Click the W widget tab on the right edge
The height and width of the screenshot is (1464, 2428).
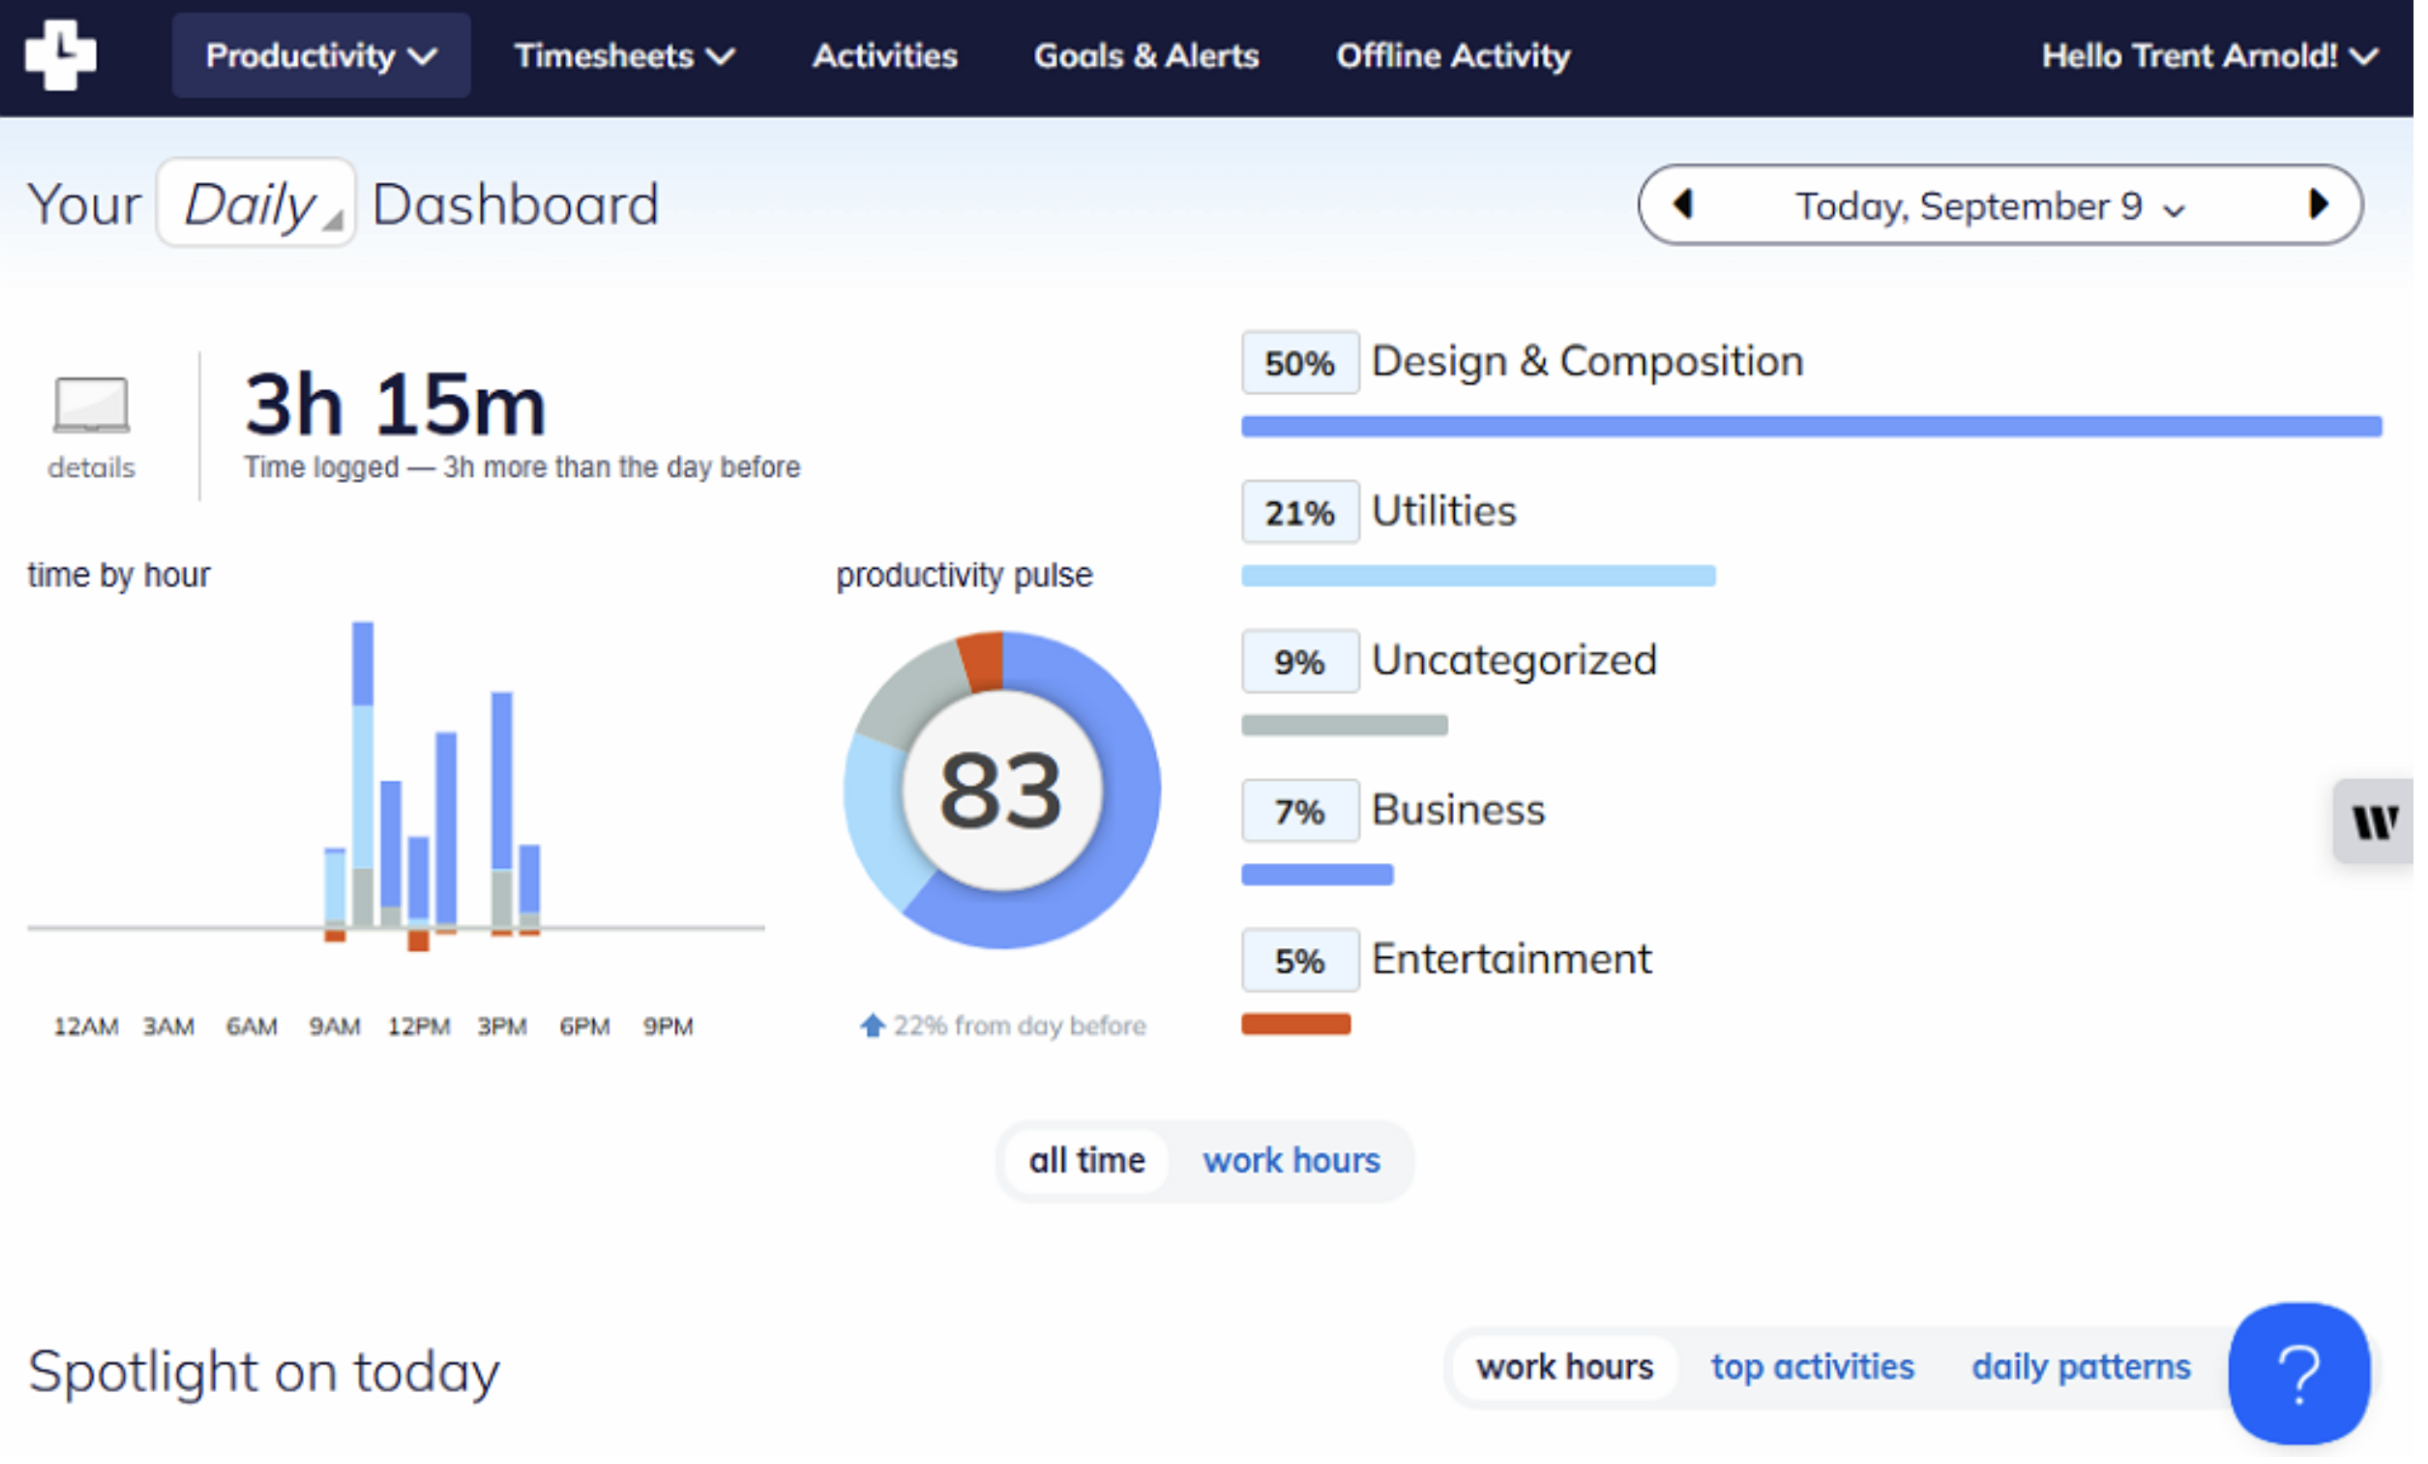[x=2378, y=820]
